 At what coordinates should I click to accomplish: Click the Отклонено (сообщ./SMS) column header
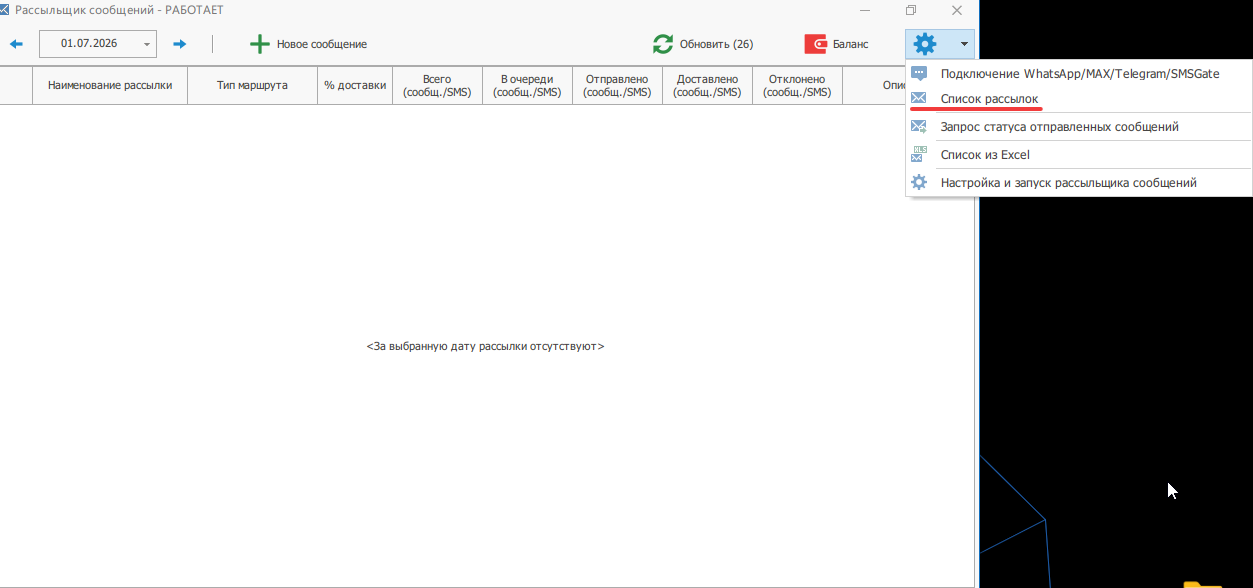pyautogui.click(x=797, y=86)
